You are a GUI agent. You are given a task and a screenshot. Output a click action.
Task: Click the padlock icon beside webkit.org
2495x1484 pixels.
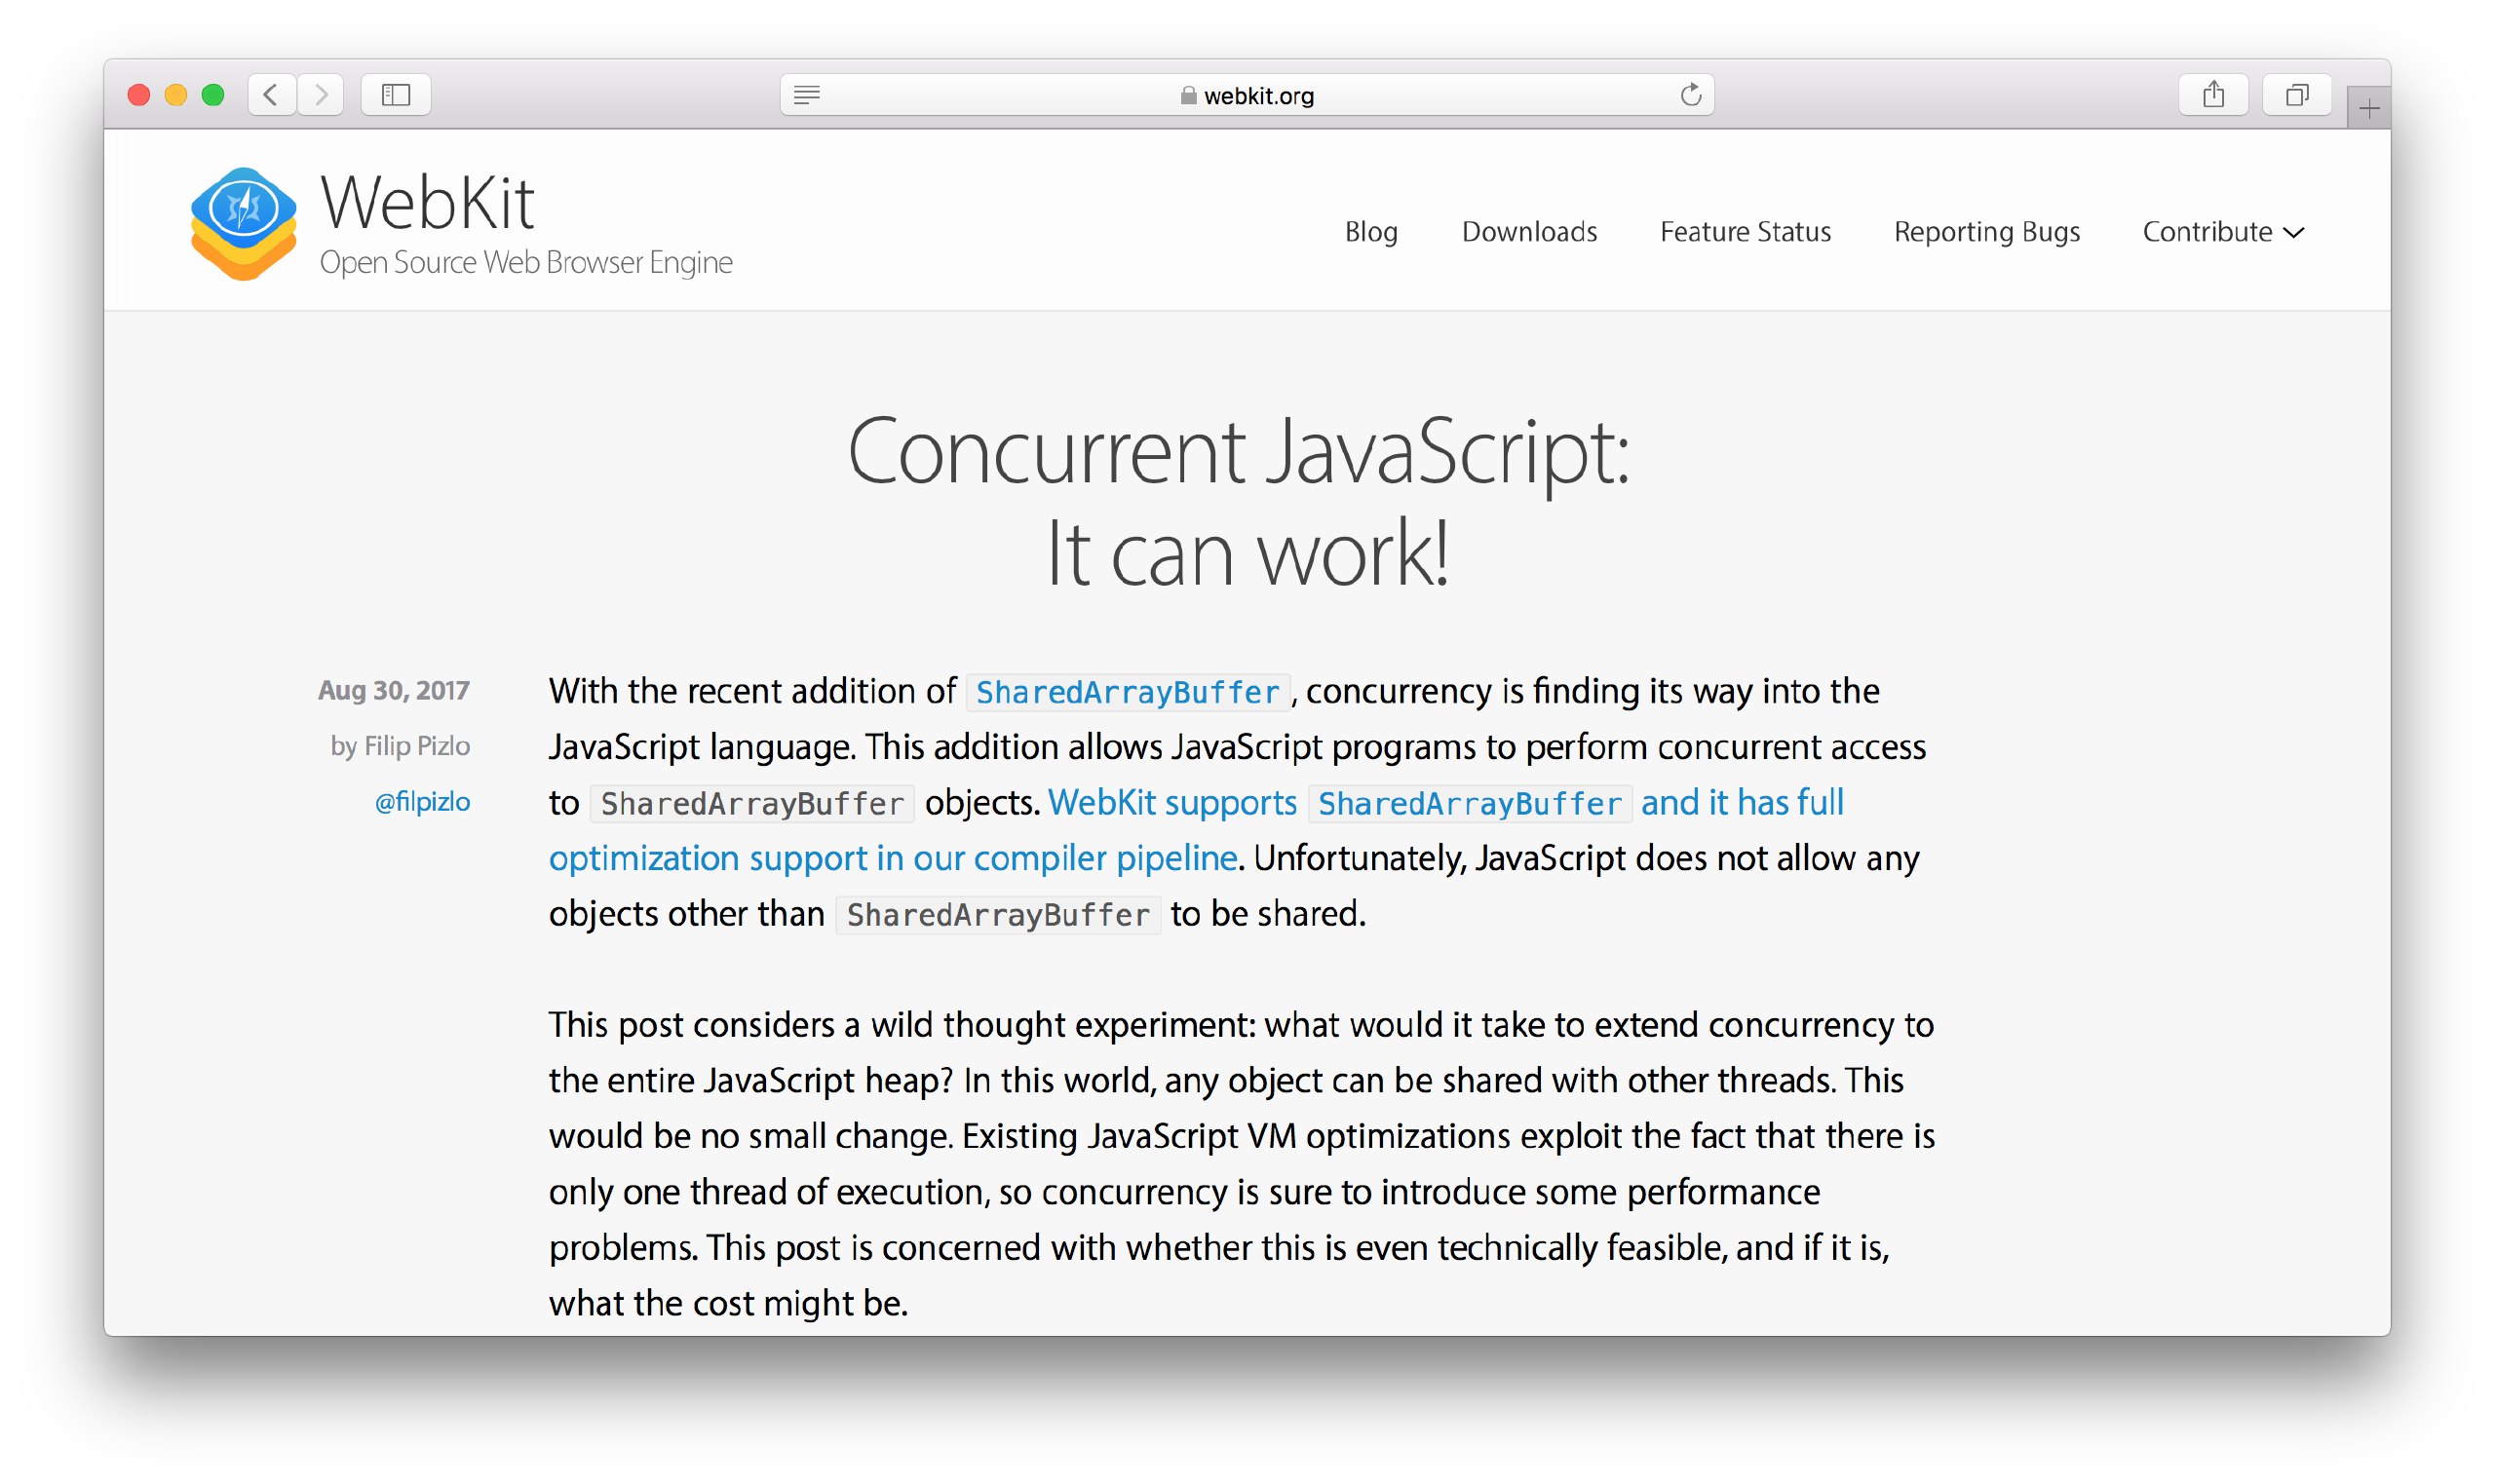pyautogui.click(x=1188, y=95)
